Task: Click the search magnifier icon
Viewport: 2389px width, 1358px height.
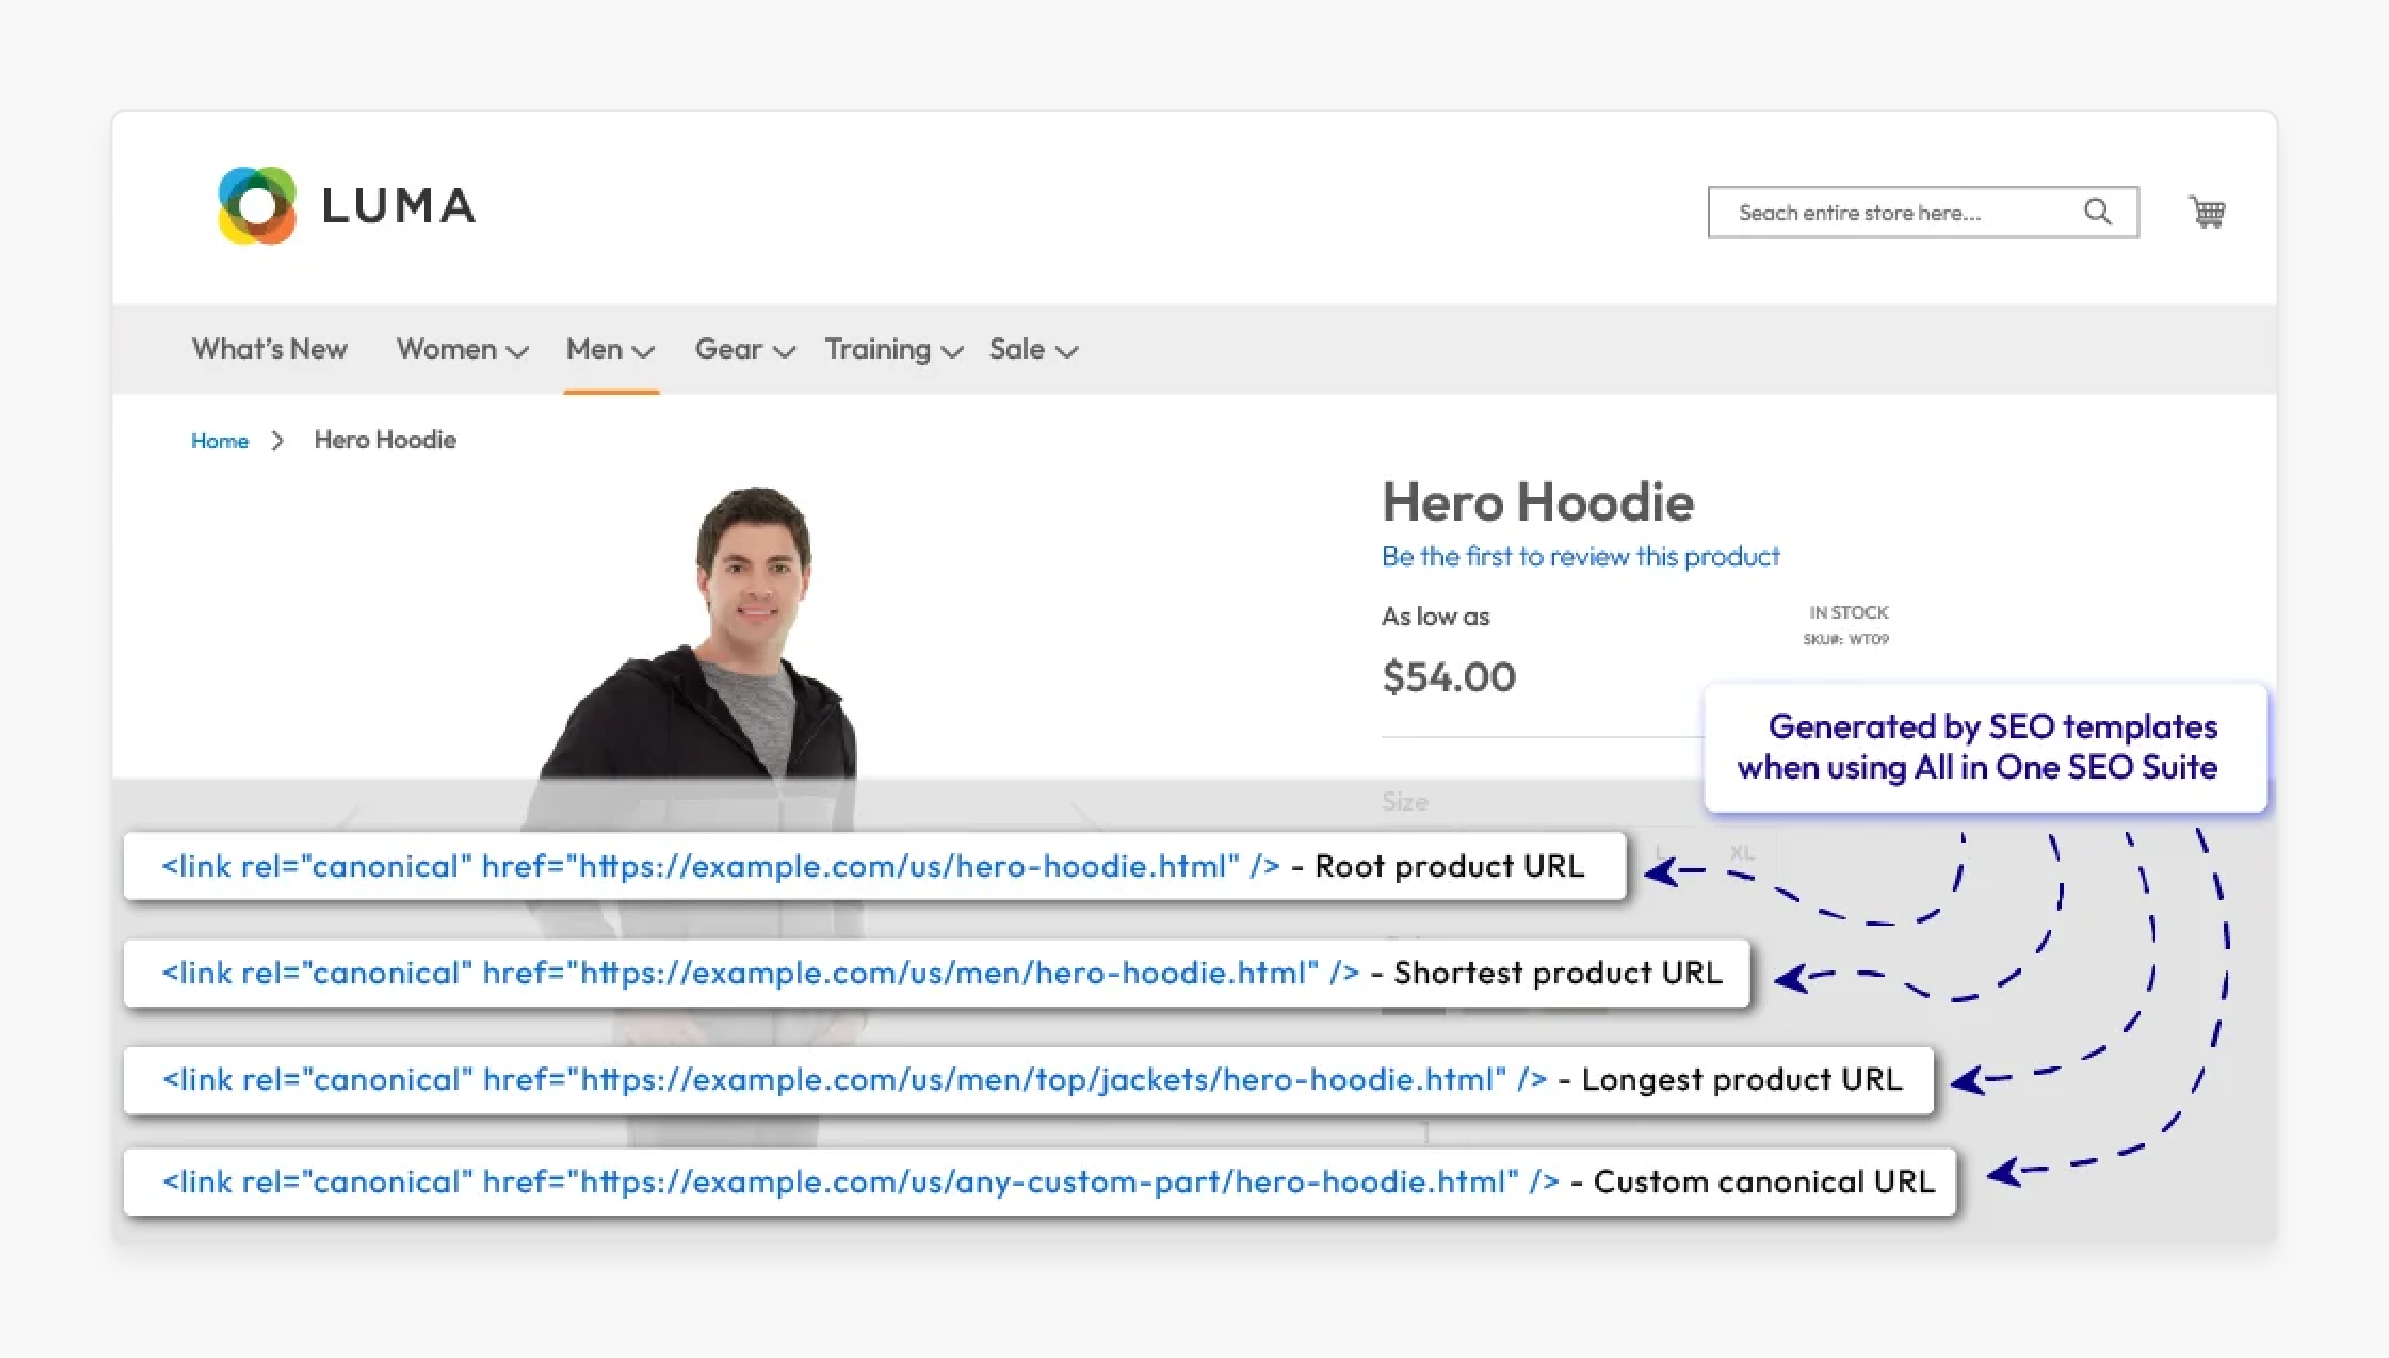Action: pos(2098,211)
